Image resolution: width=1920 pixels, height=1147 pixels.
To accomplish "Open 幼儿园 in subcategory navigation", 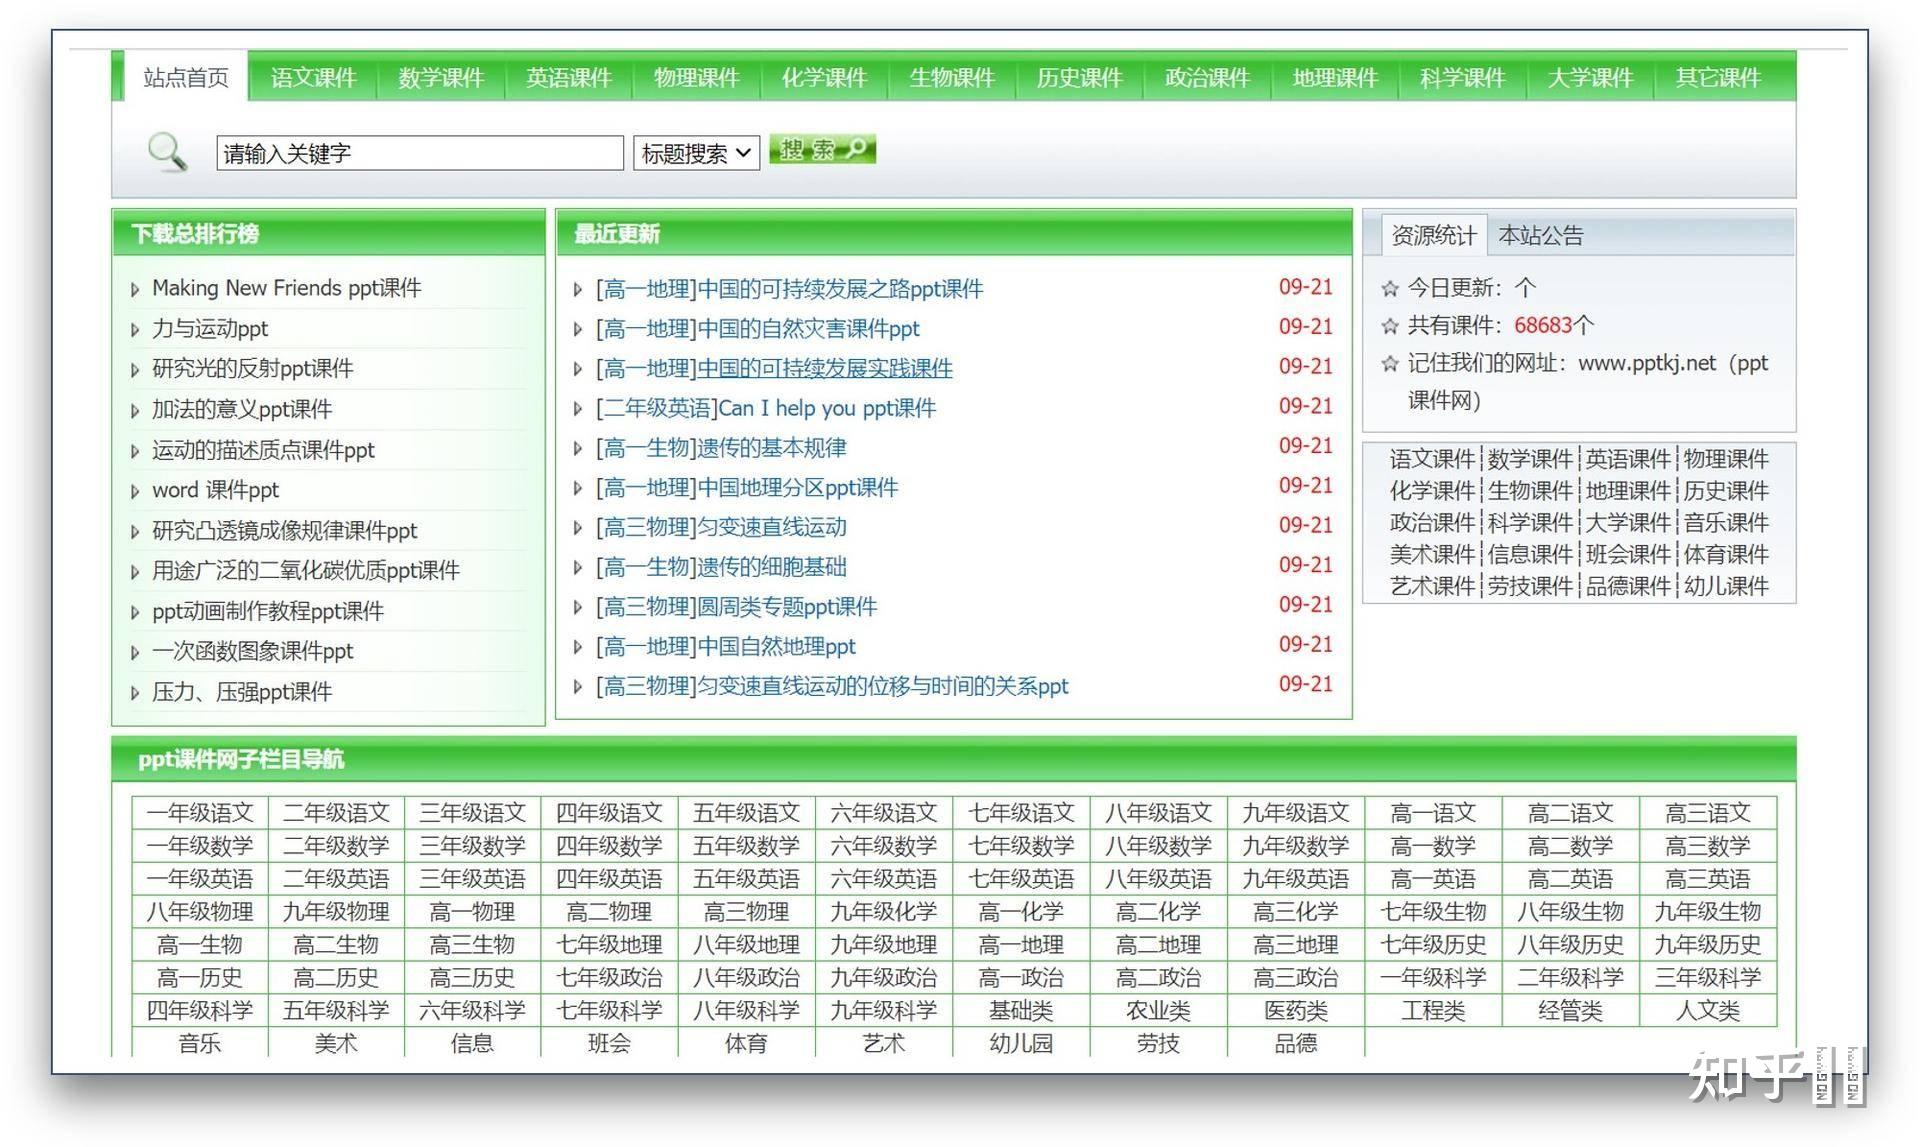I will [1021, 1044].
